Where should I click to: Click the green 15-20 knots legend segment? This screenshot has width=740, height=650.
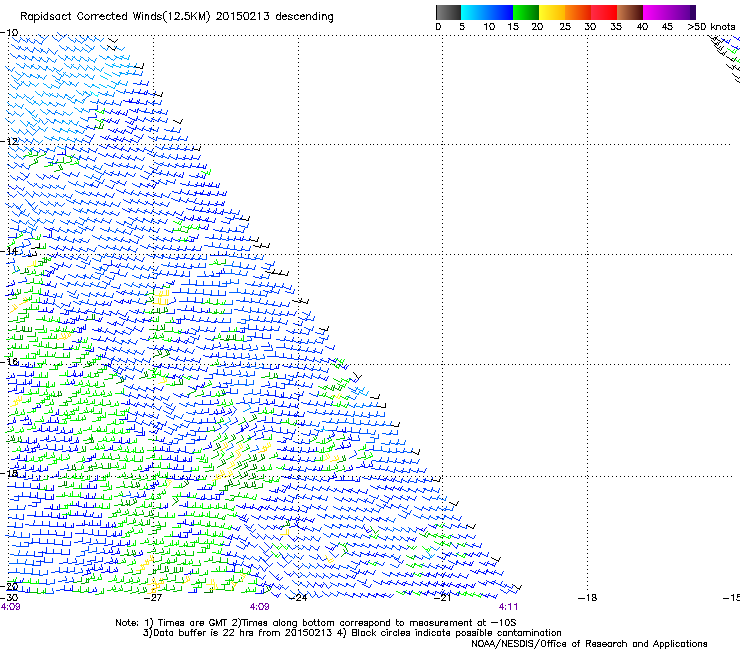[x=526, y=12]
